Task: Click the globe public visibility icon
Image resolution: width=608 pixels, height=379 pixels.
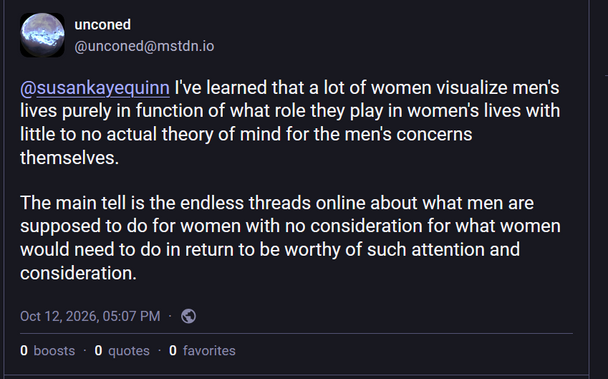Action: click(x=188, y=316)
